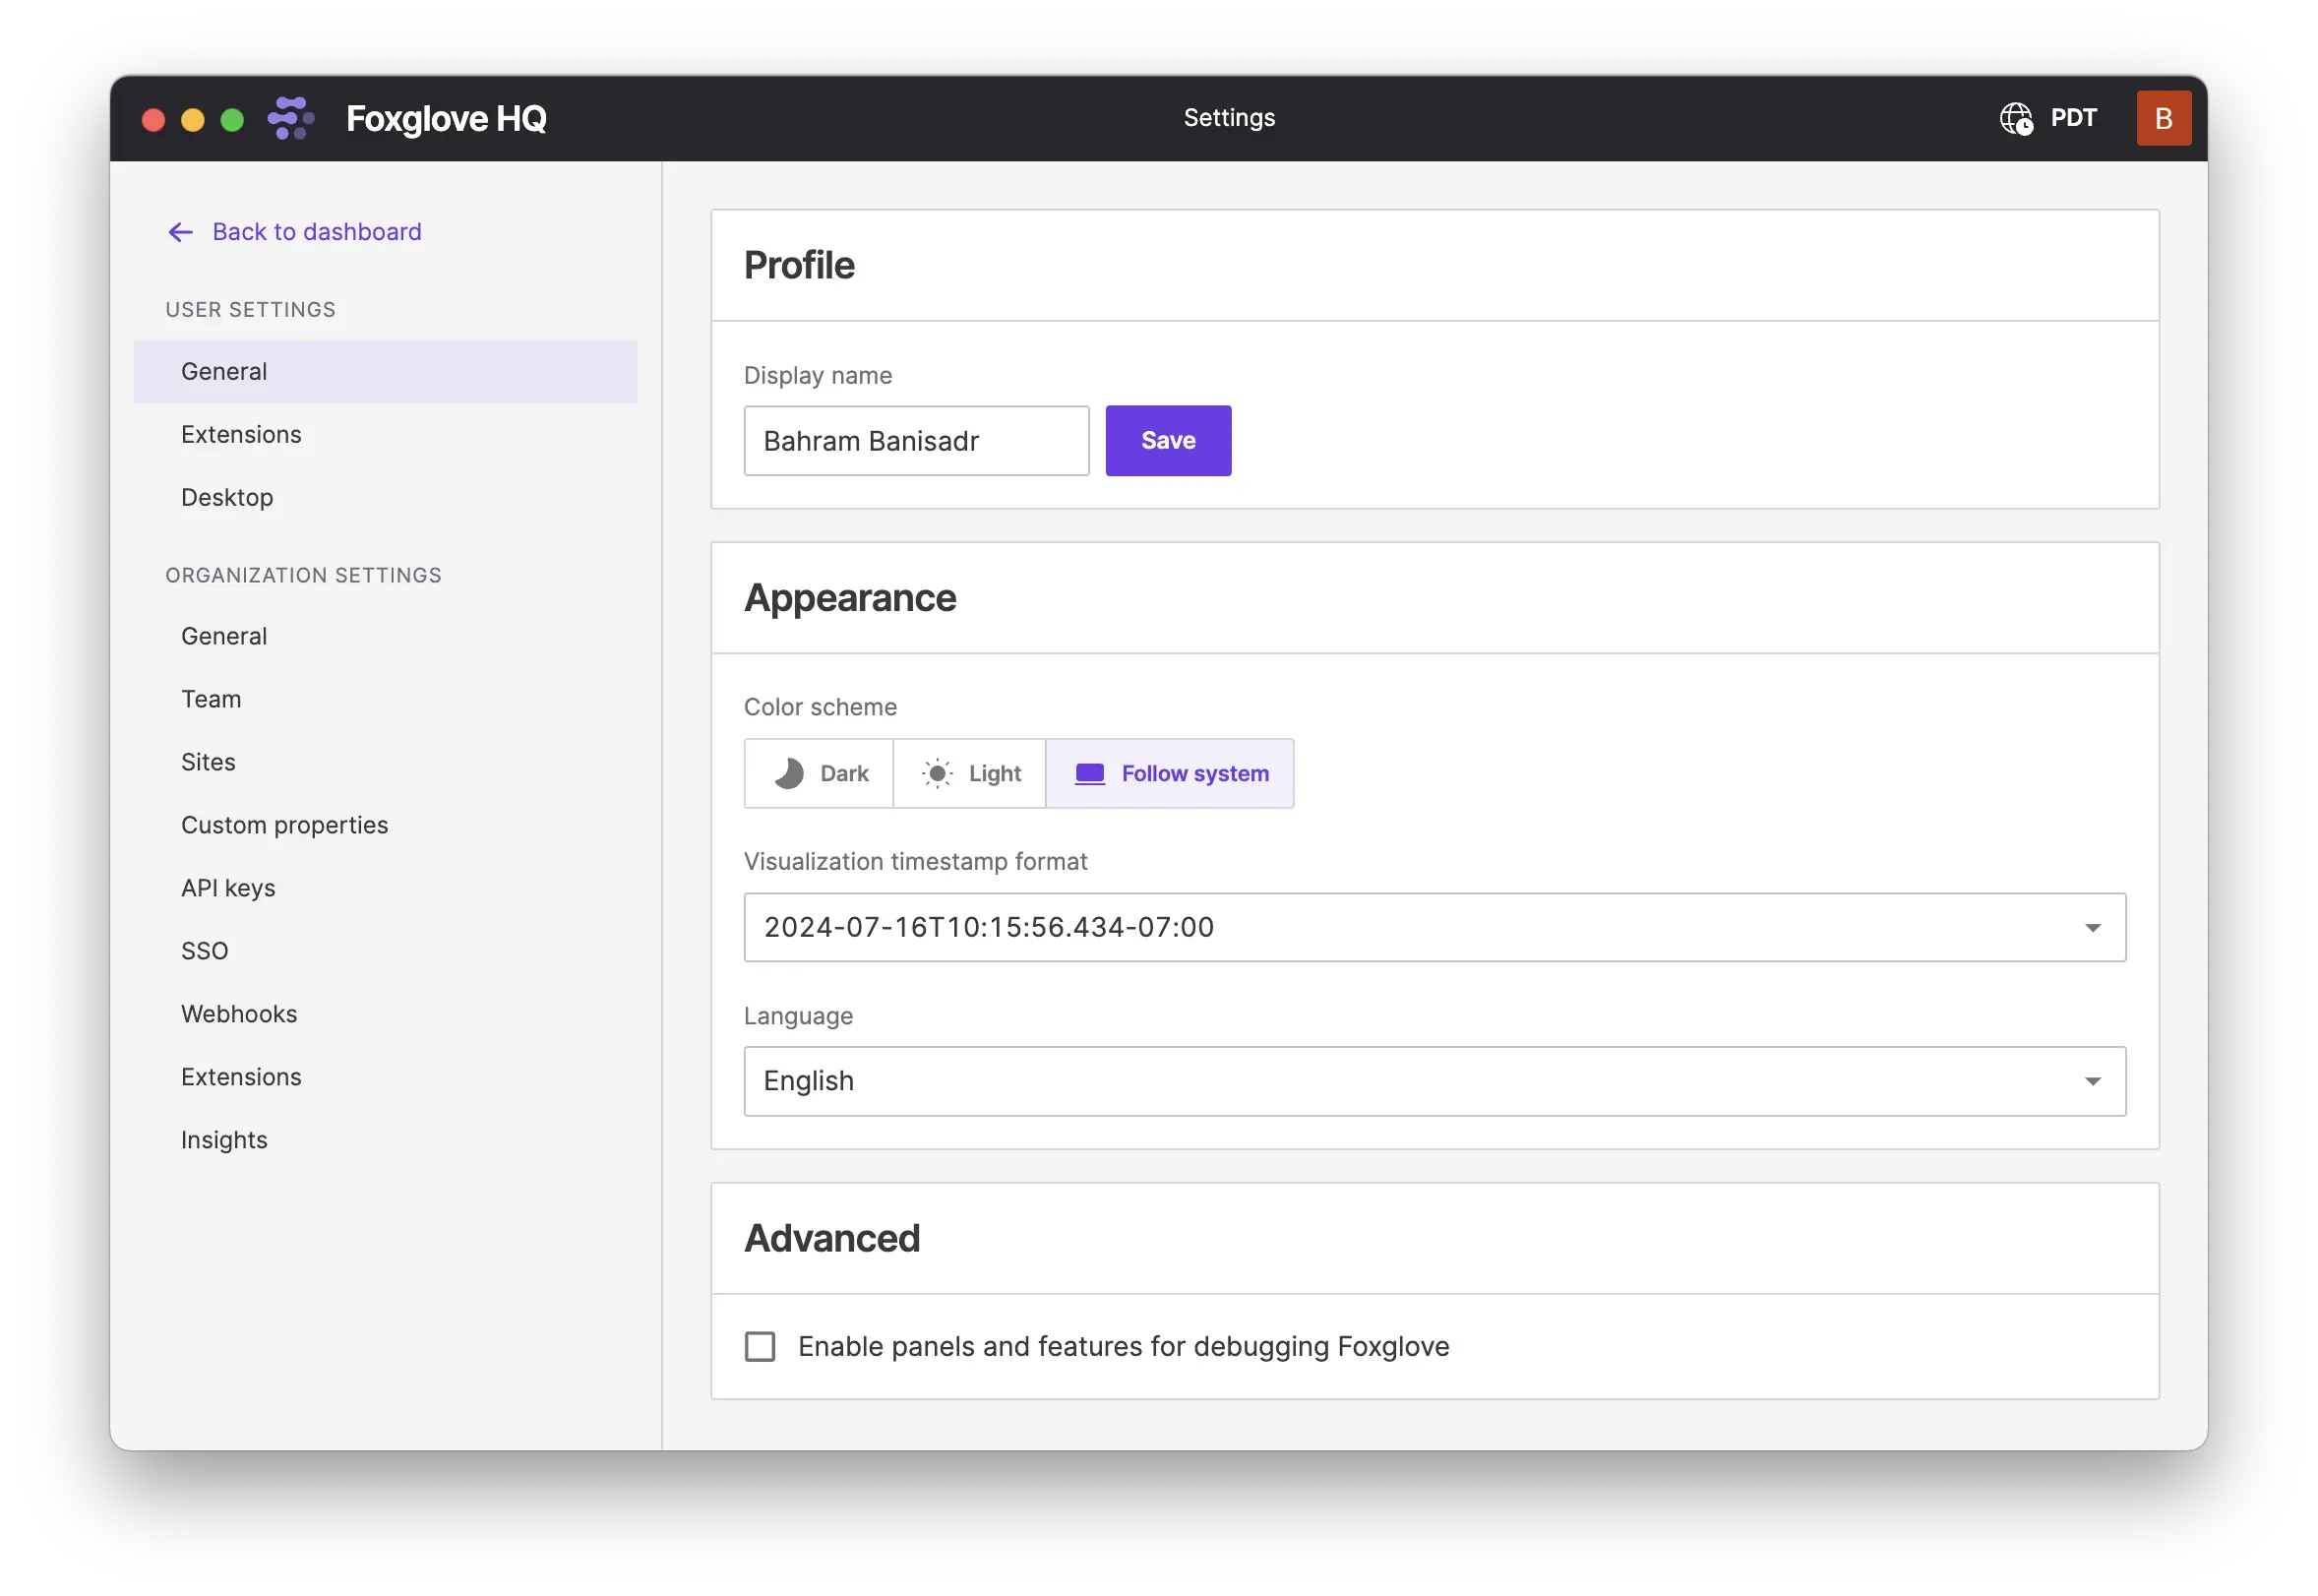Click the Dark mode moon icon
The height and width of the screenshot is (1596, 2318).
click(789, 773)
